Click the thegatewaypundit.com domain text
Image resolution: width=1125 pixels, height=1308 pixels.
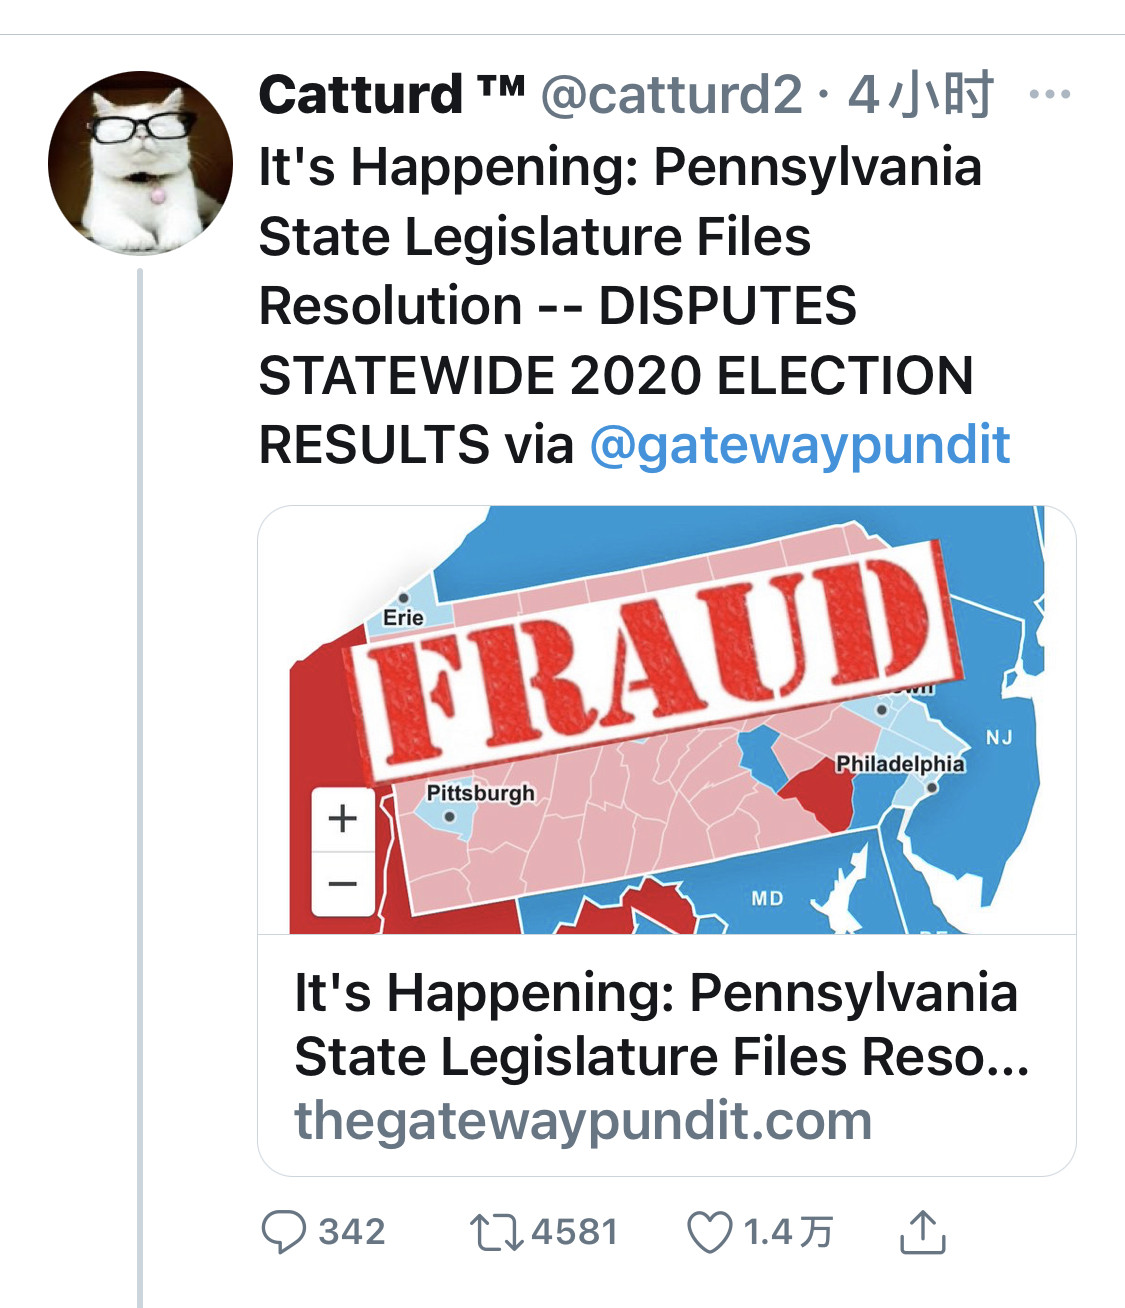point(583,1121)
